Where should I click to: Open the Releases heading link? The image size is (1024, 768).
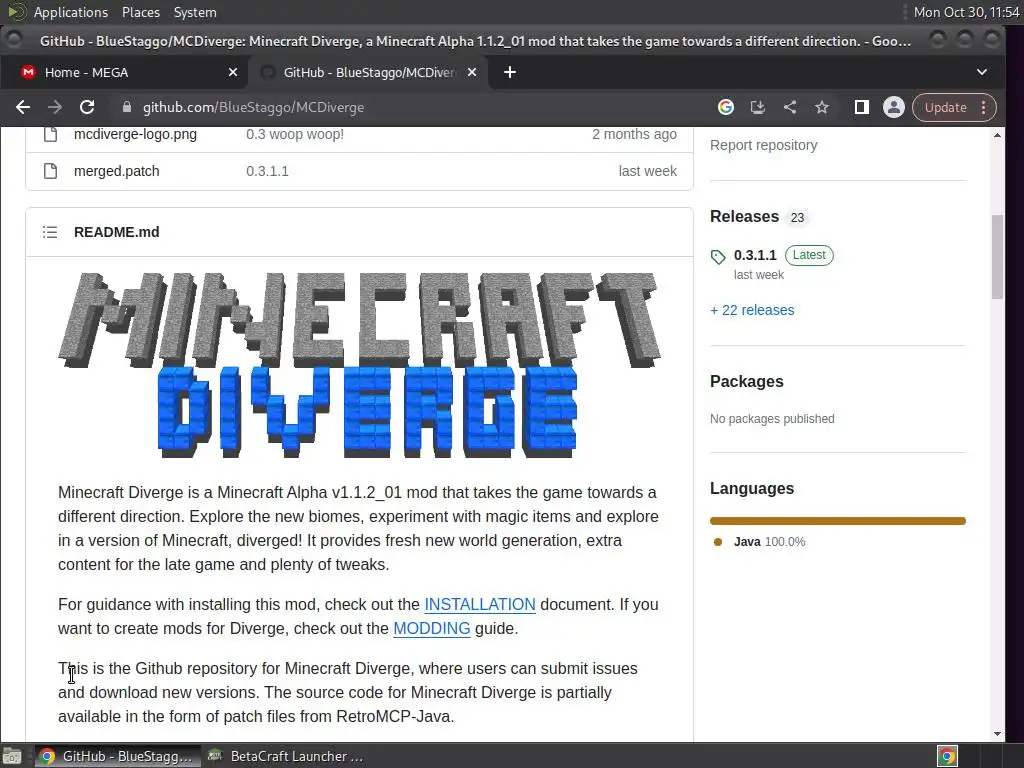tap(744, 216)
